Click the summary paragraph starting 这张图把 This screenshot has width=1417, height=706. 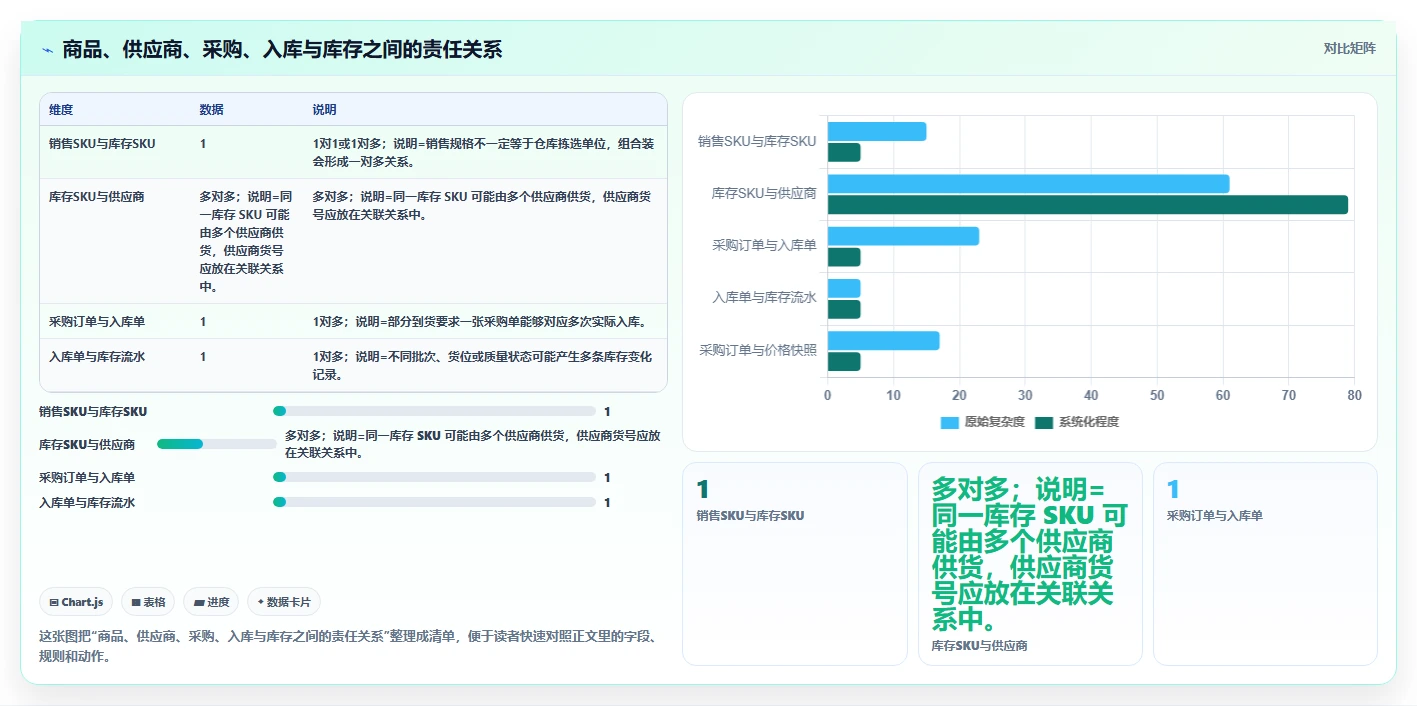tap(347, 646)
